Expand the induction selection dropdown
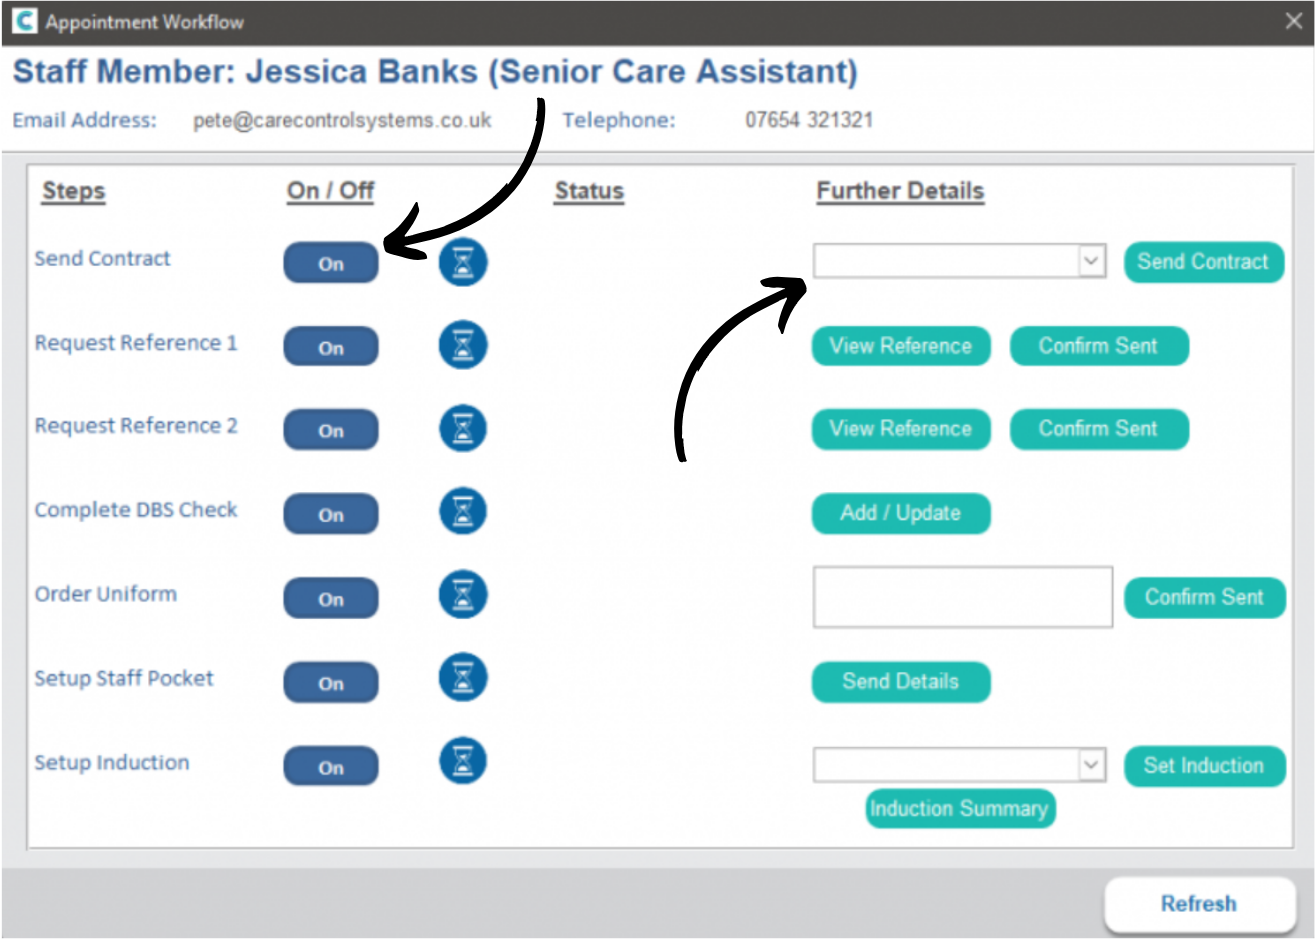Viewport: 1316px width, 941px height. pyautogui.click(x=1091, y=766)
